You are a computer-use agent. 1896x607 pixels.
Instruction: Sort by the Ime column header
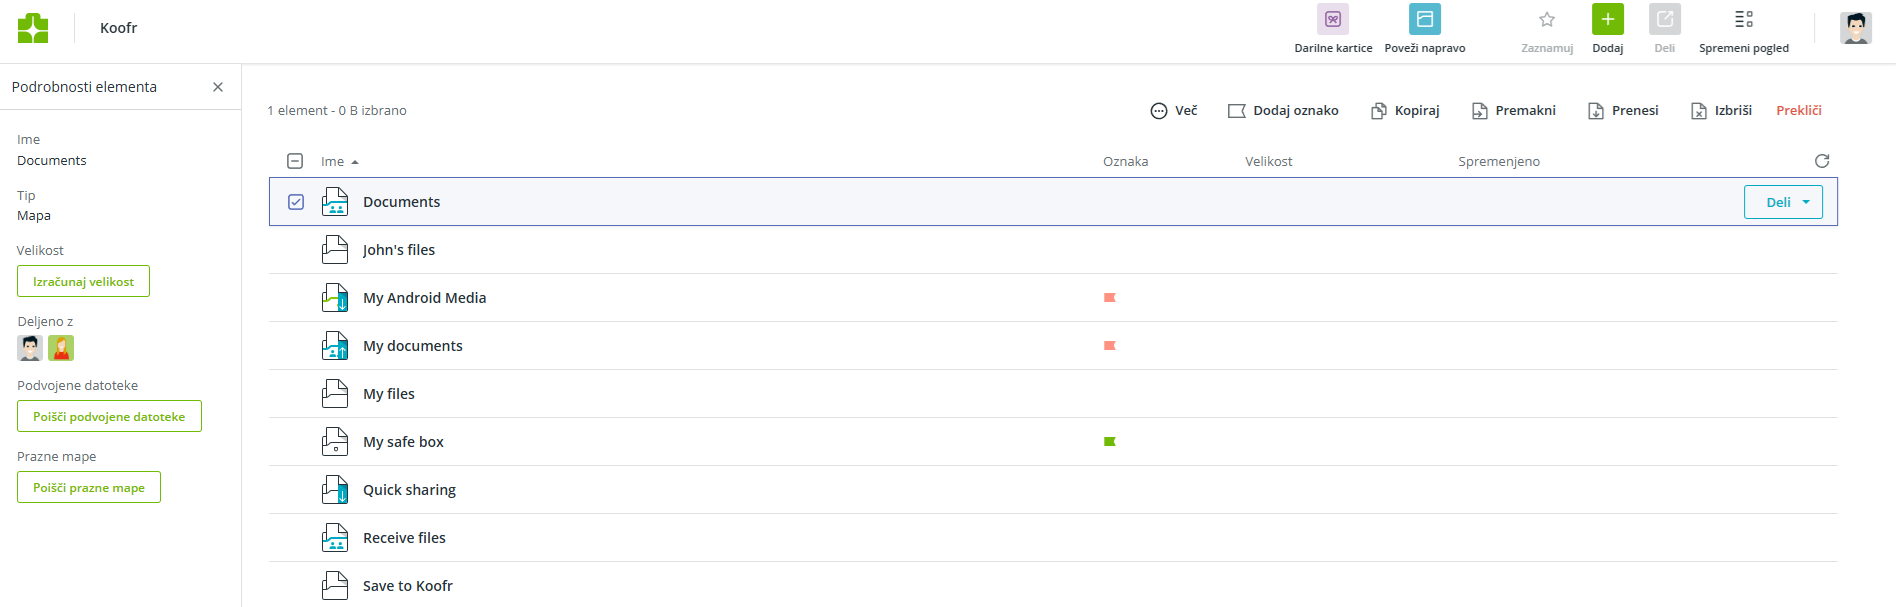[339, 162]
